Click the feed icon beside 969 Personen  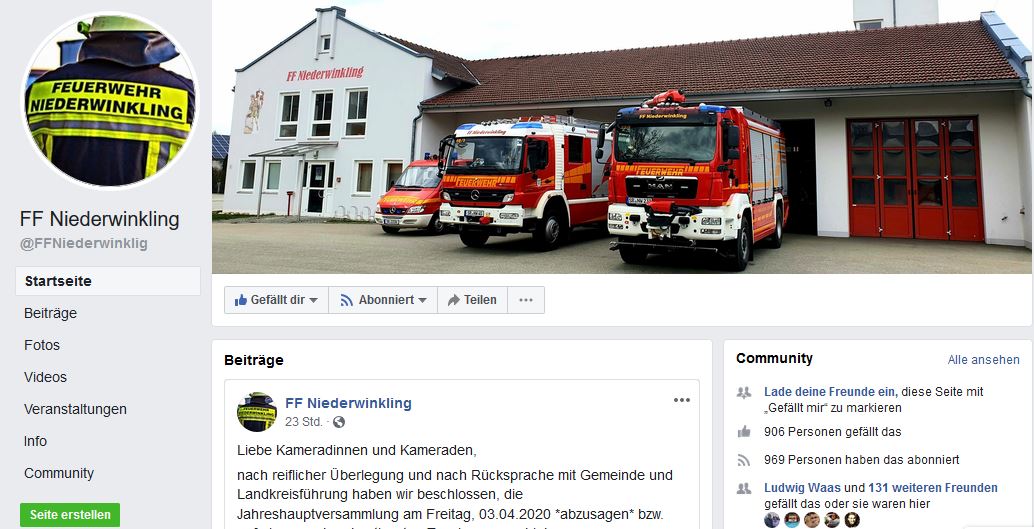click(745, 460)
